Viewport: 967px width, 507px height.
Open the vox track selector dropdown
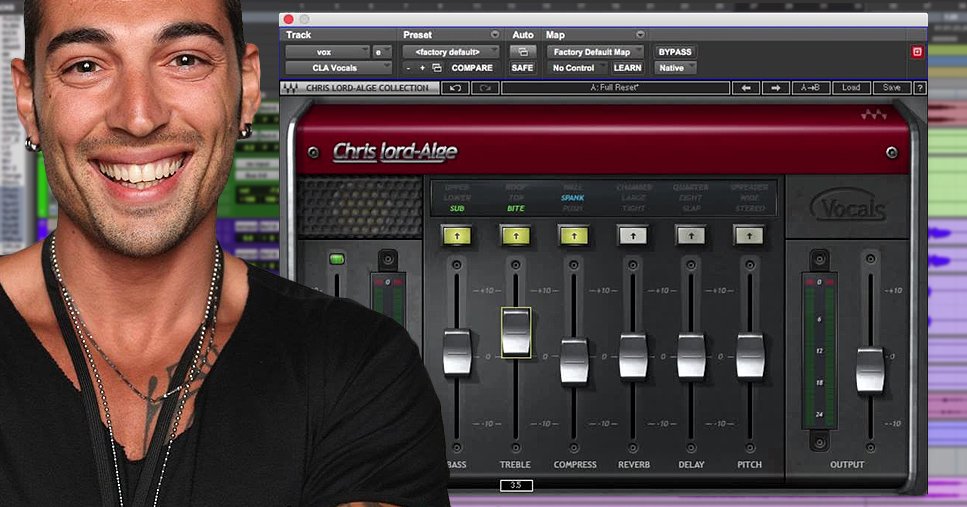(327, 52)
